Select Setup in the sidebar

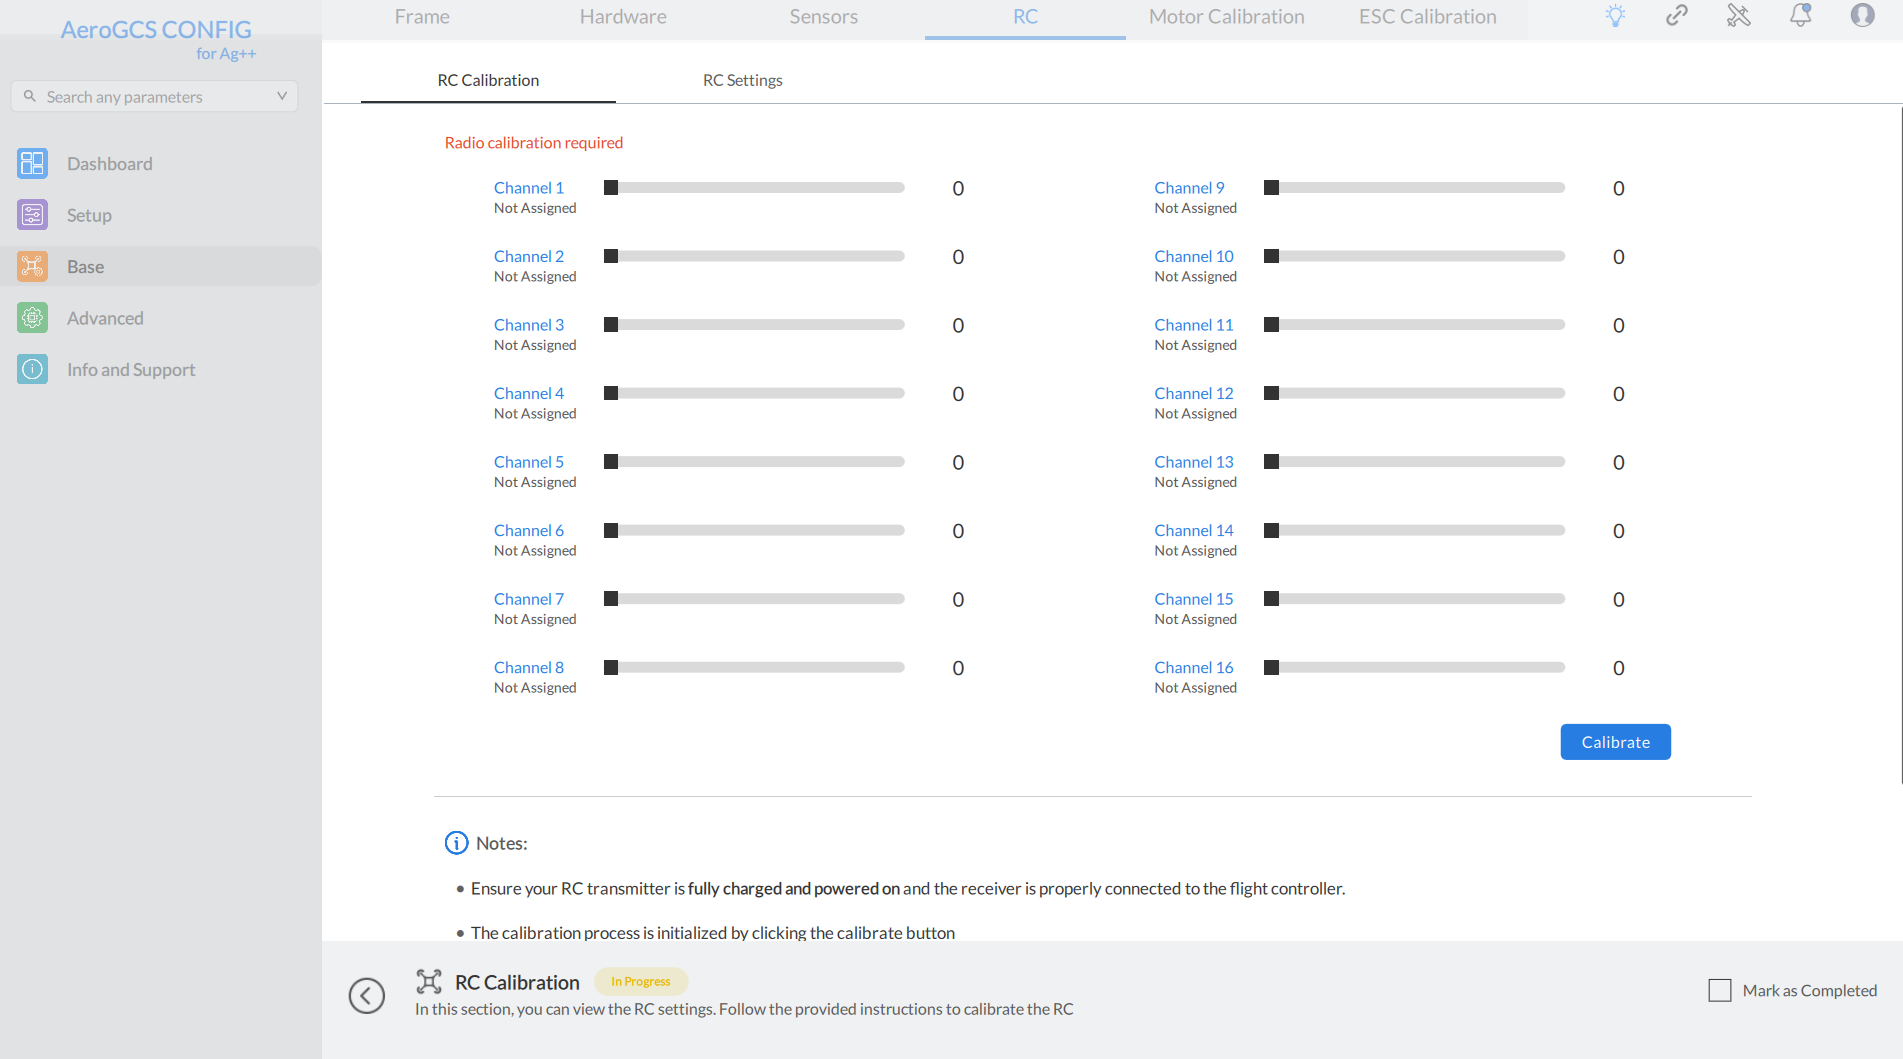tap(89, 215)
